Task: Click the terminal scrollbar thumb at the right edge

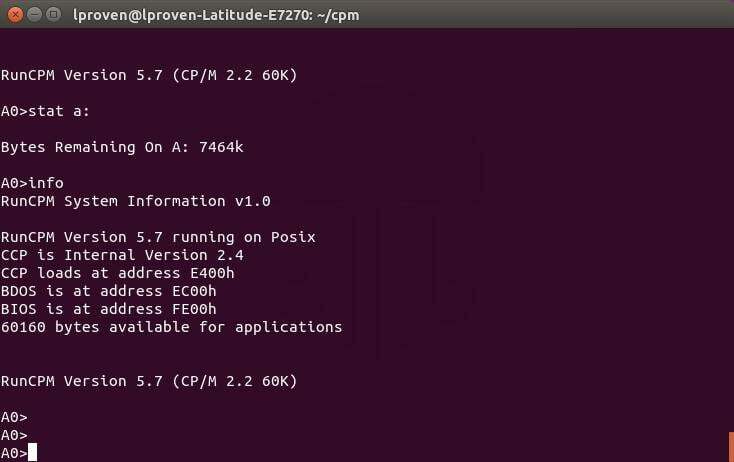Action: [x=731, y=447]
